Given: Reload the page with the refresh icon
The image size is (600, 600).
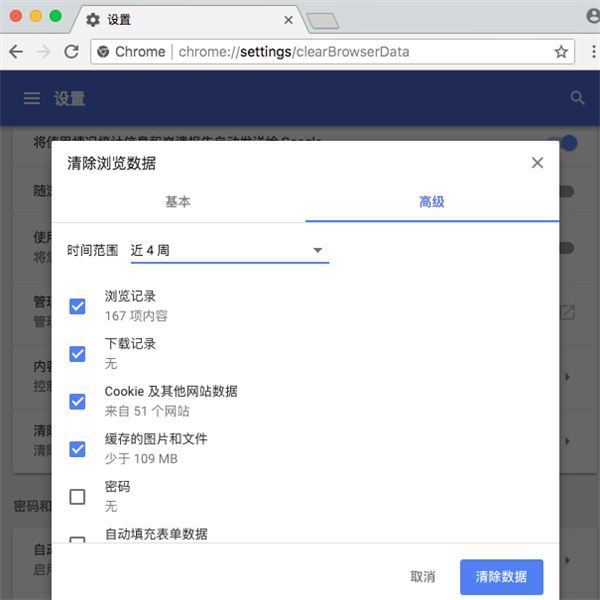Looking at the screenshot, I should coord(71,51).
